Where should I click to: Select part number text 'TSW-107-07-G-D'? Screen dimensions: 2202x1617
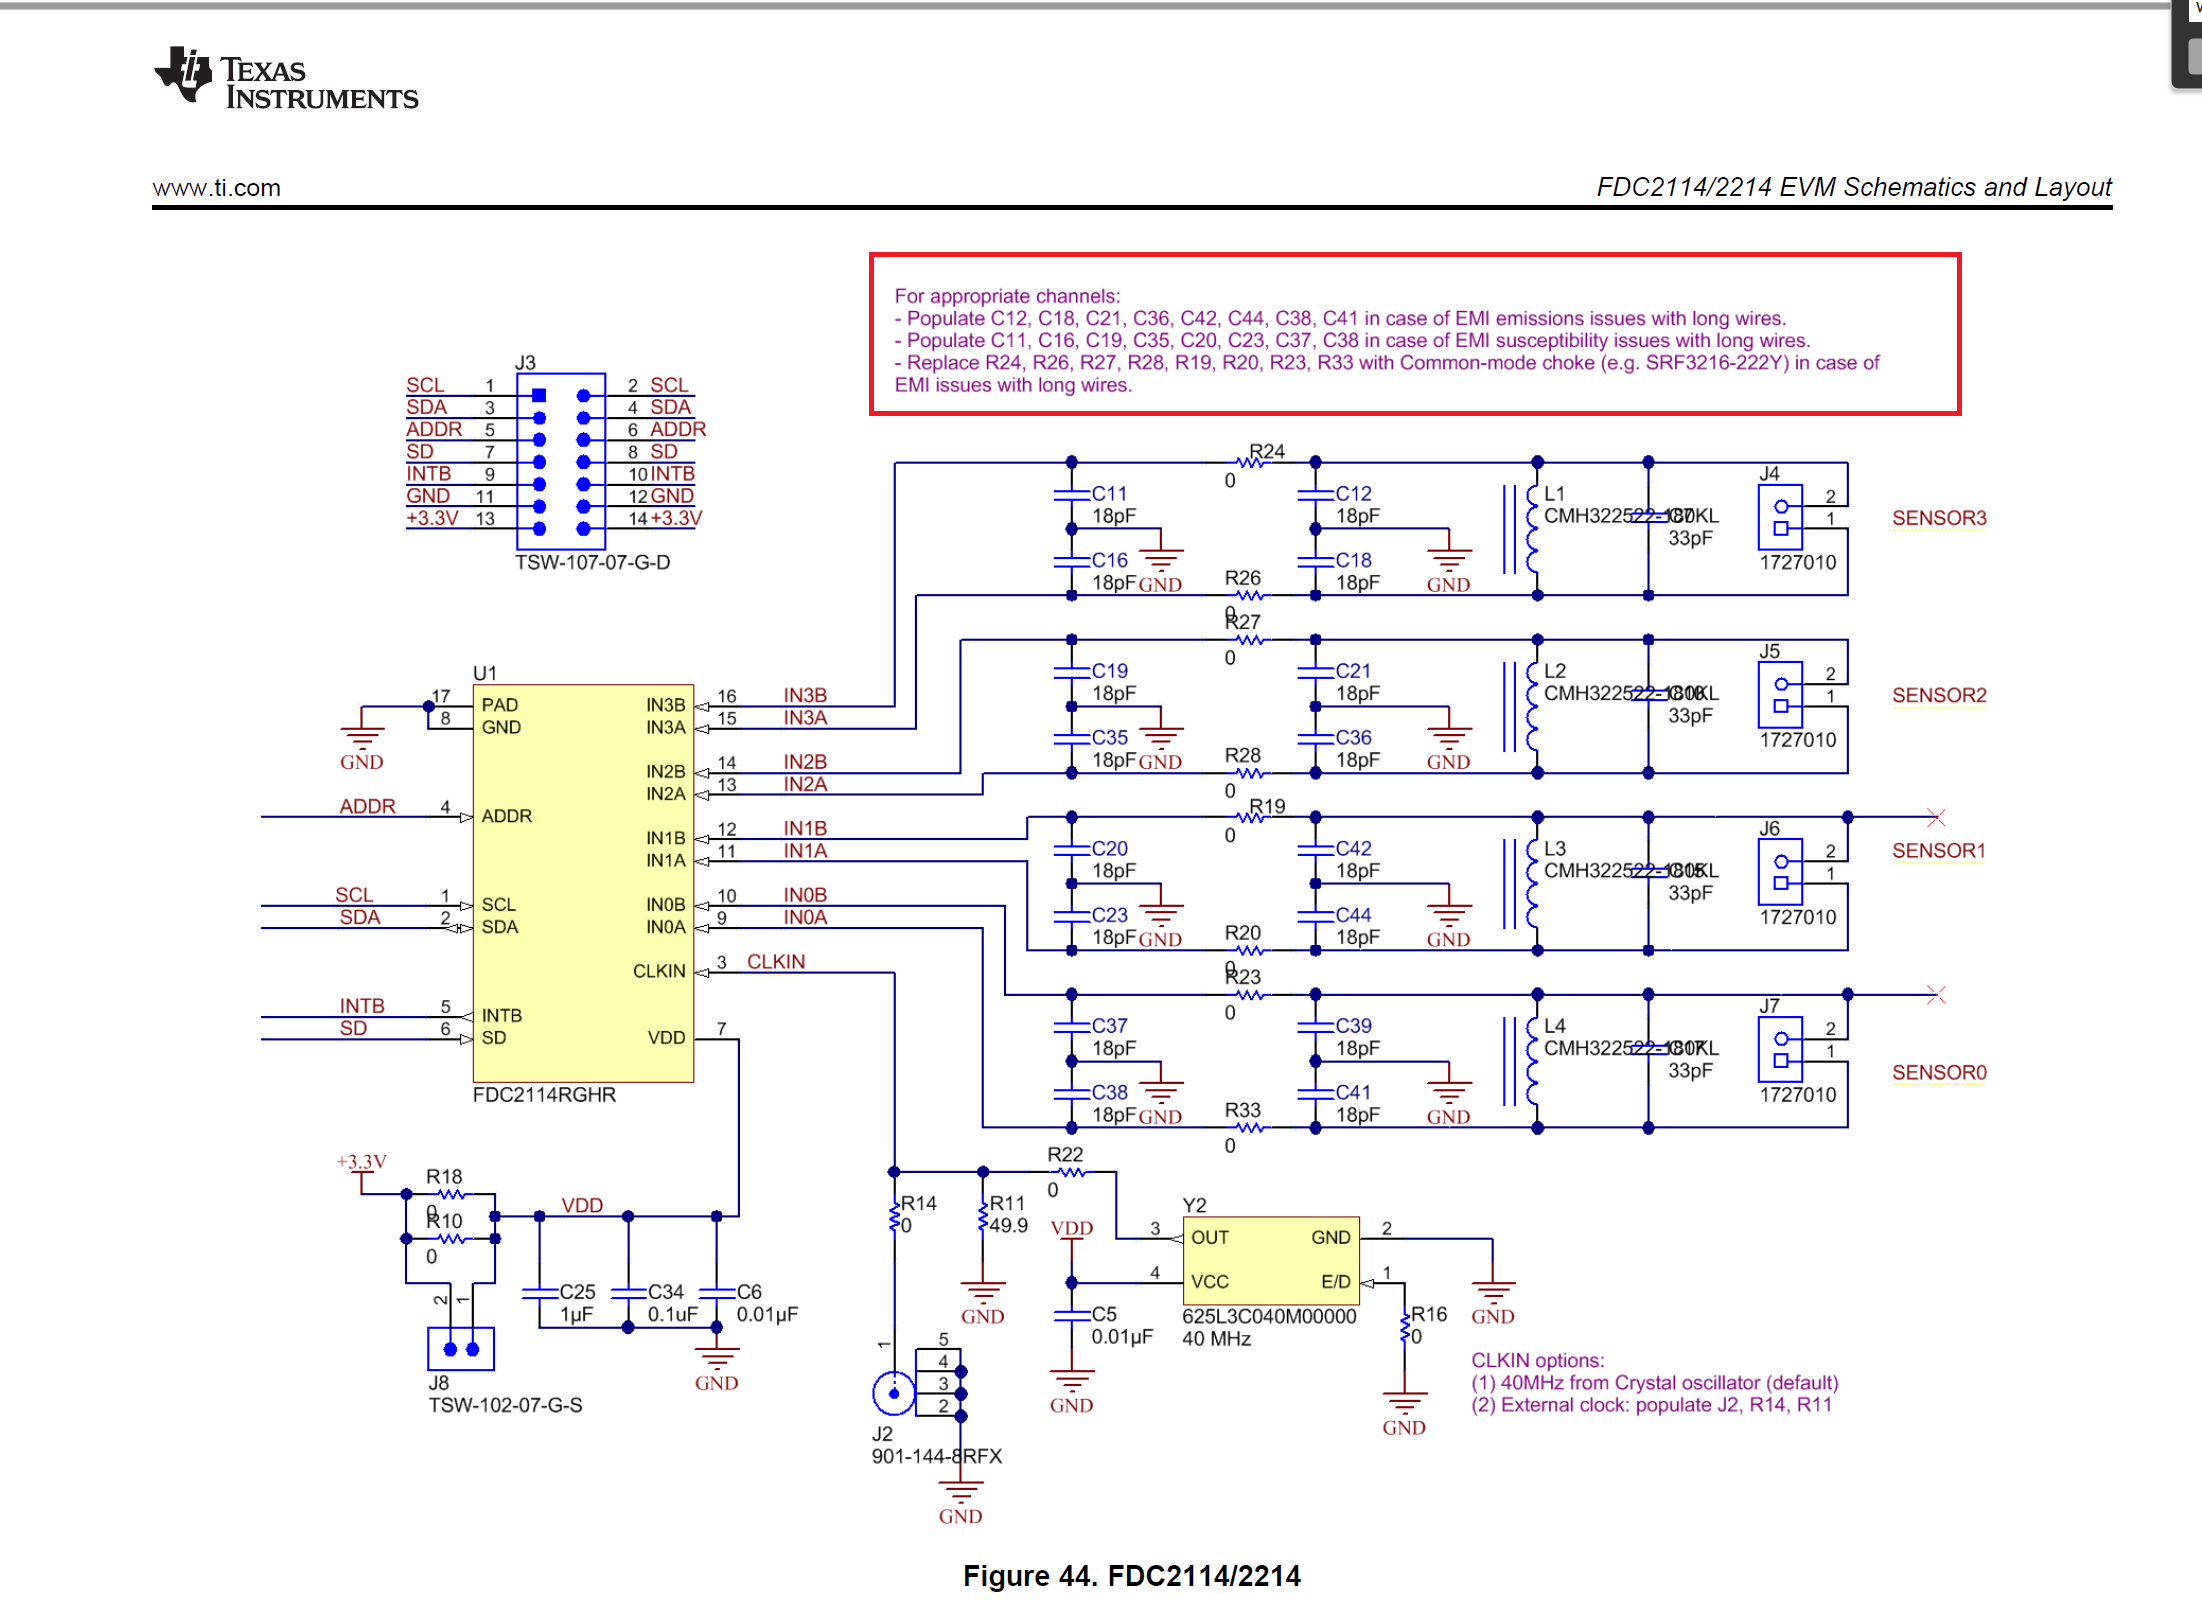pos(592,563)
